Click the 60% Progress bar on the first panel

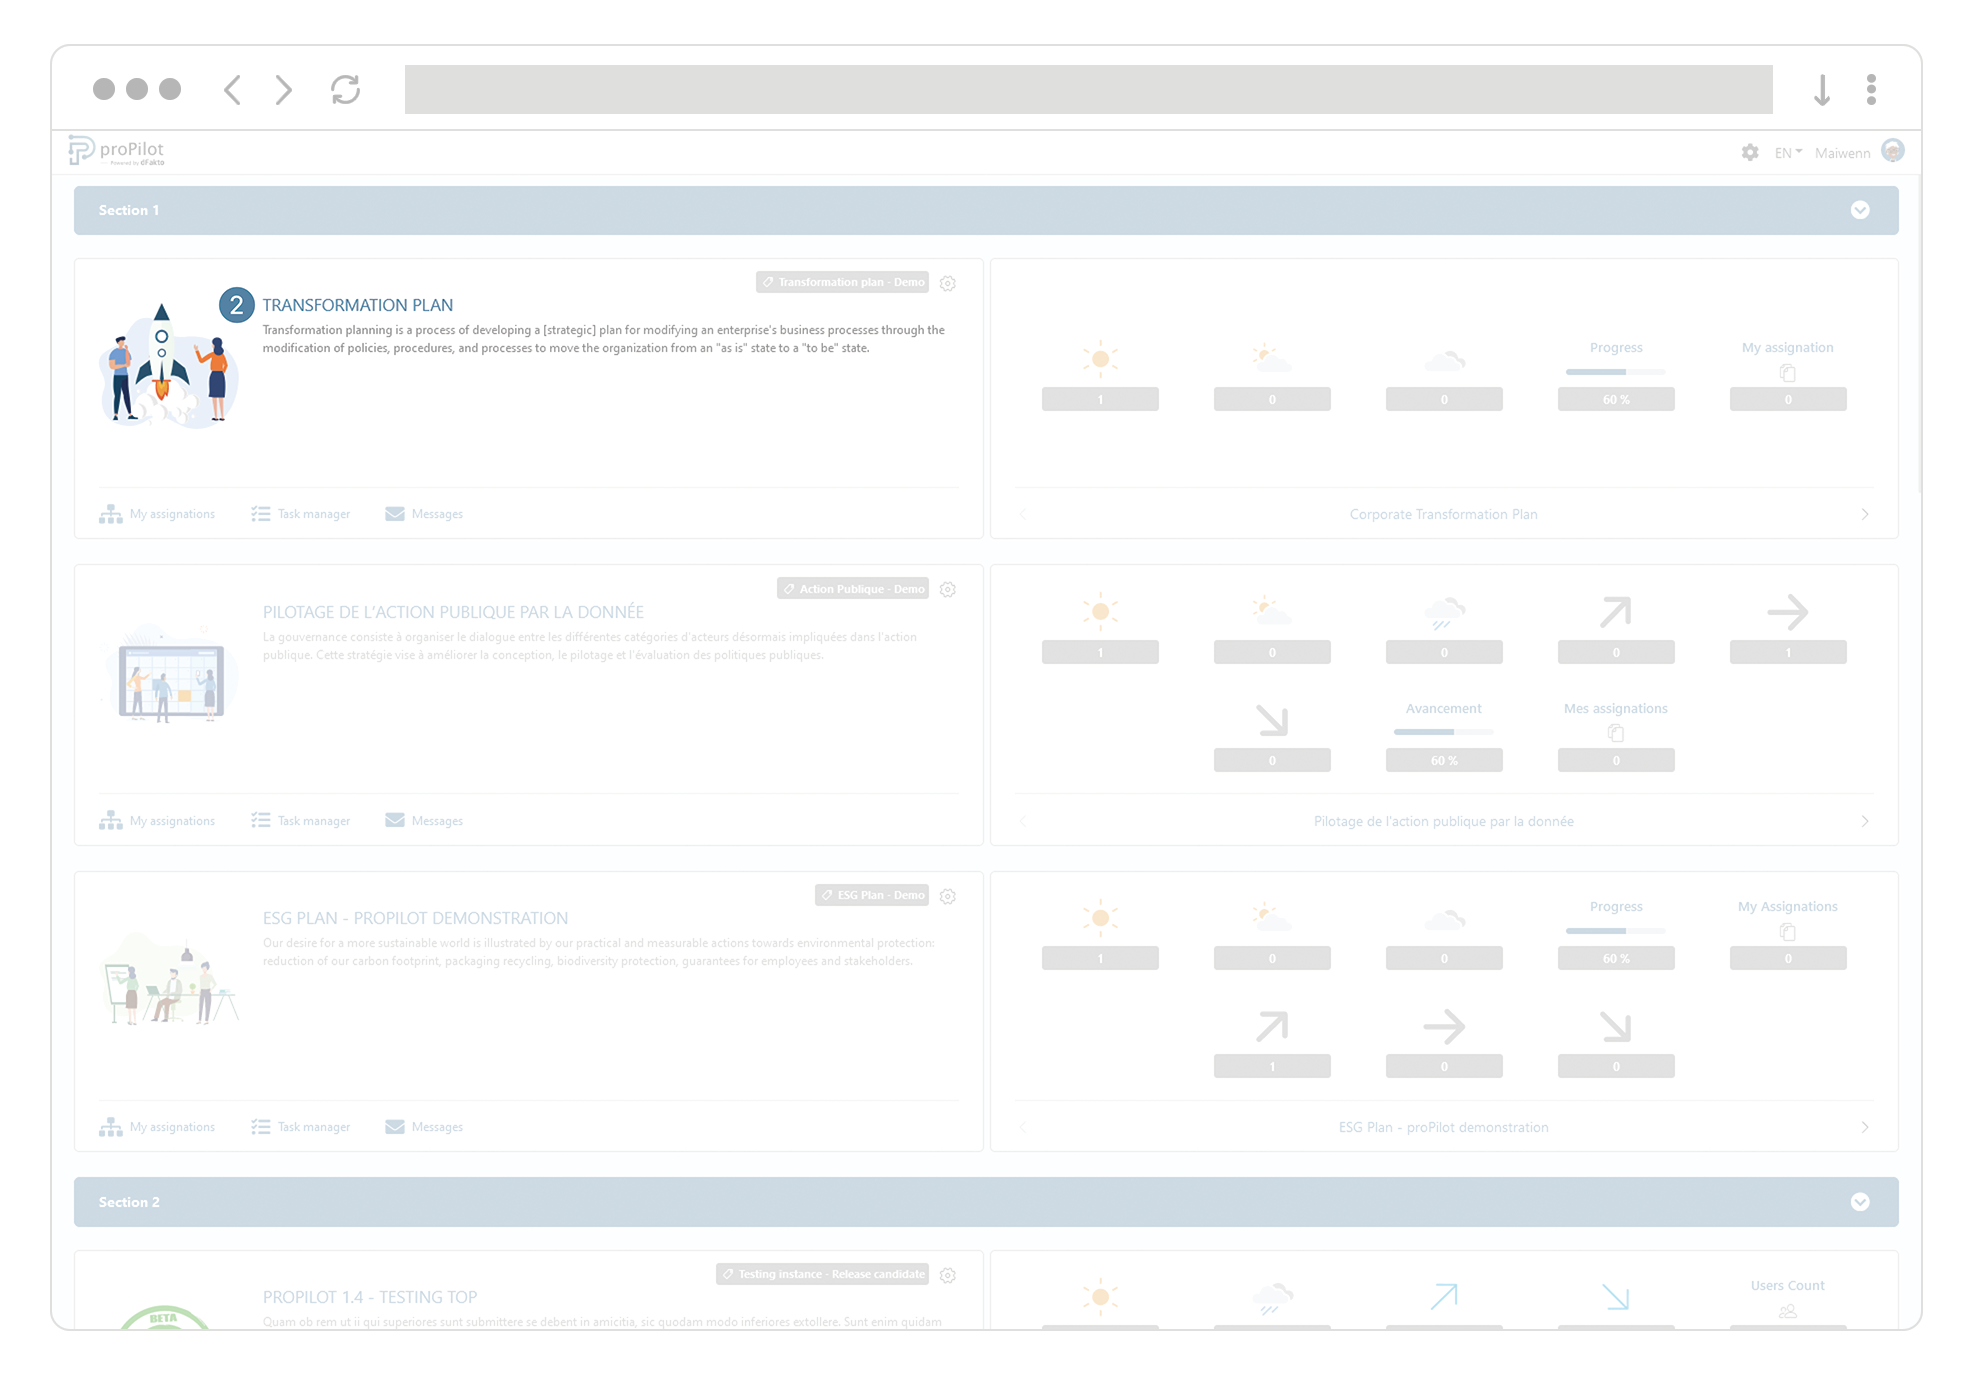click(x=1615, y=370)
